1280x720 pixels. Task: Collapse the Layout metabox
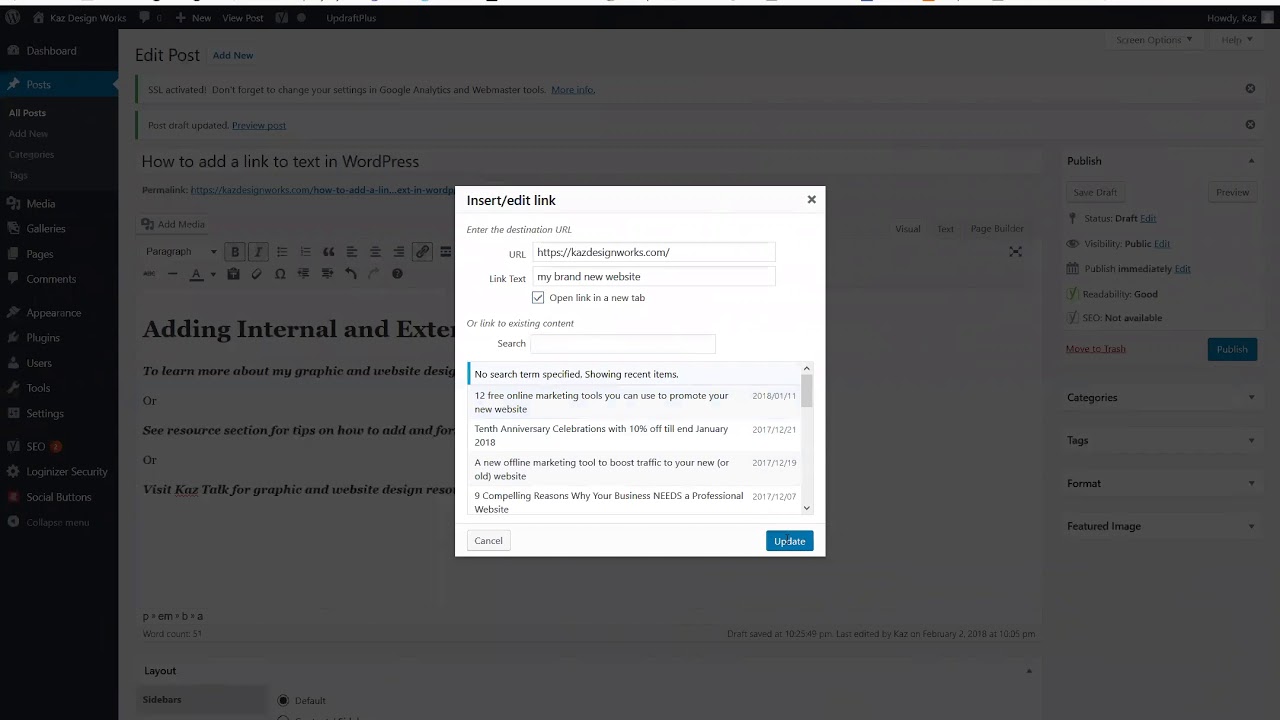1028,671
